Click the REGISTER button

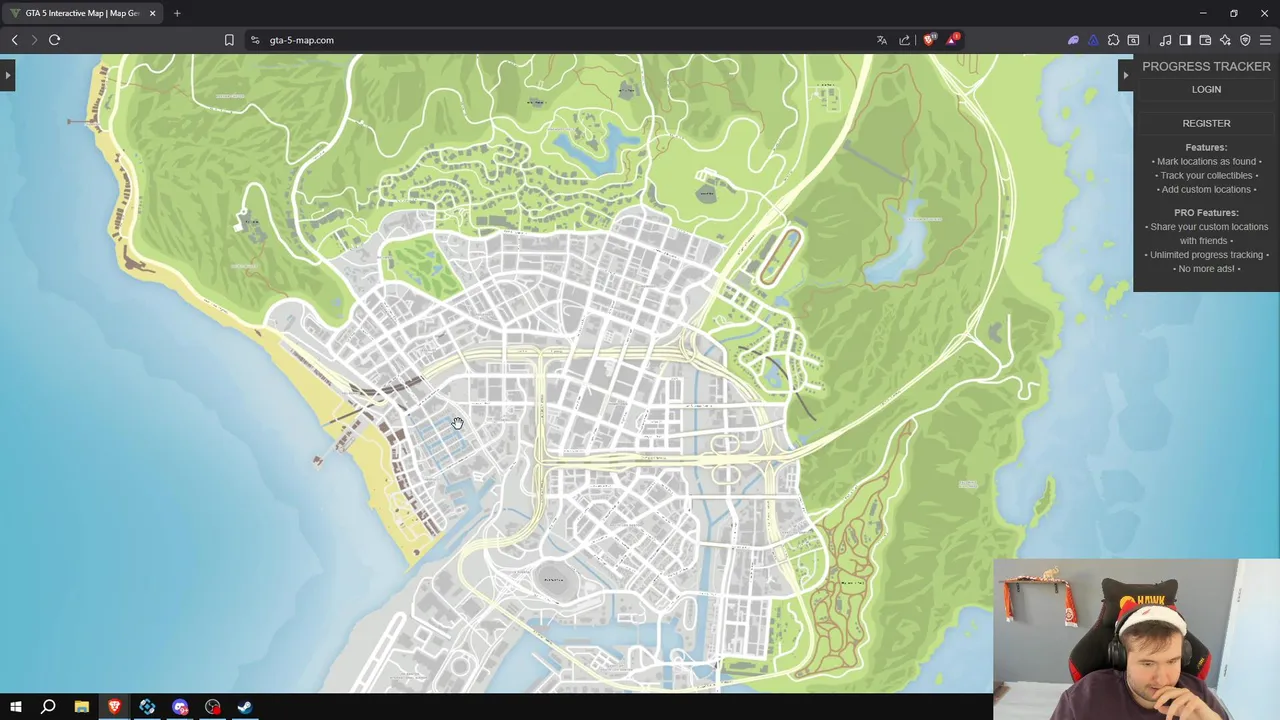tap(1206, 123)
